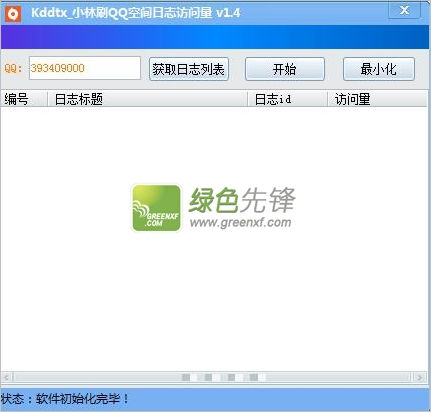The width and height of the screenshot is (431, 412).
Task: Select the 日志id column header
Action: 288,99
